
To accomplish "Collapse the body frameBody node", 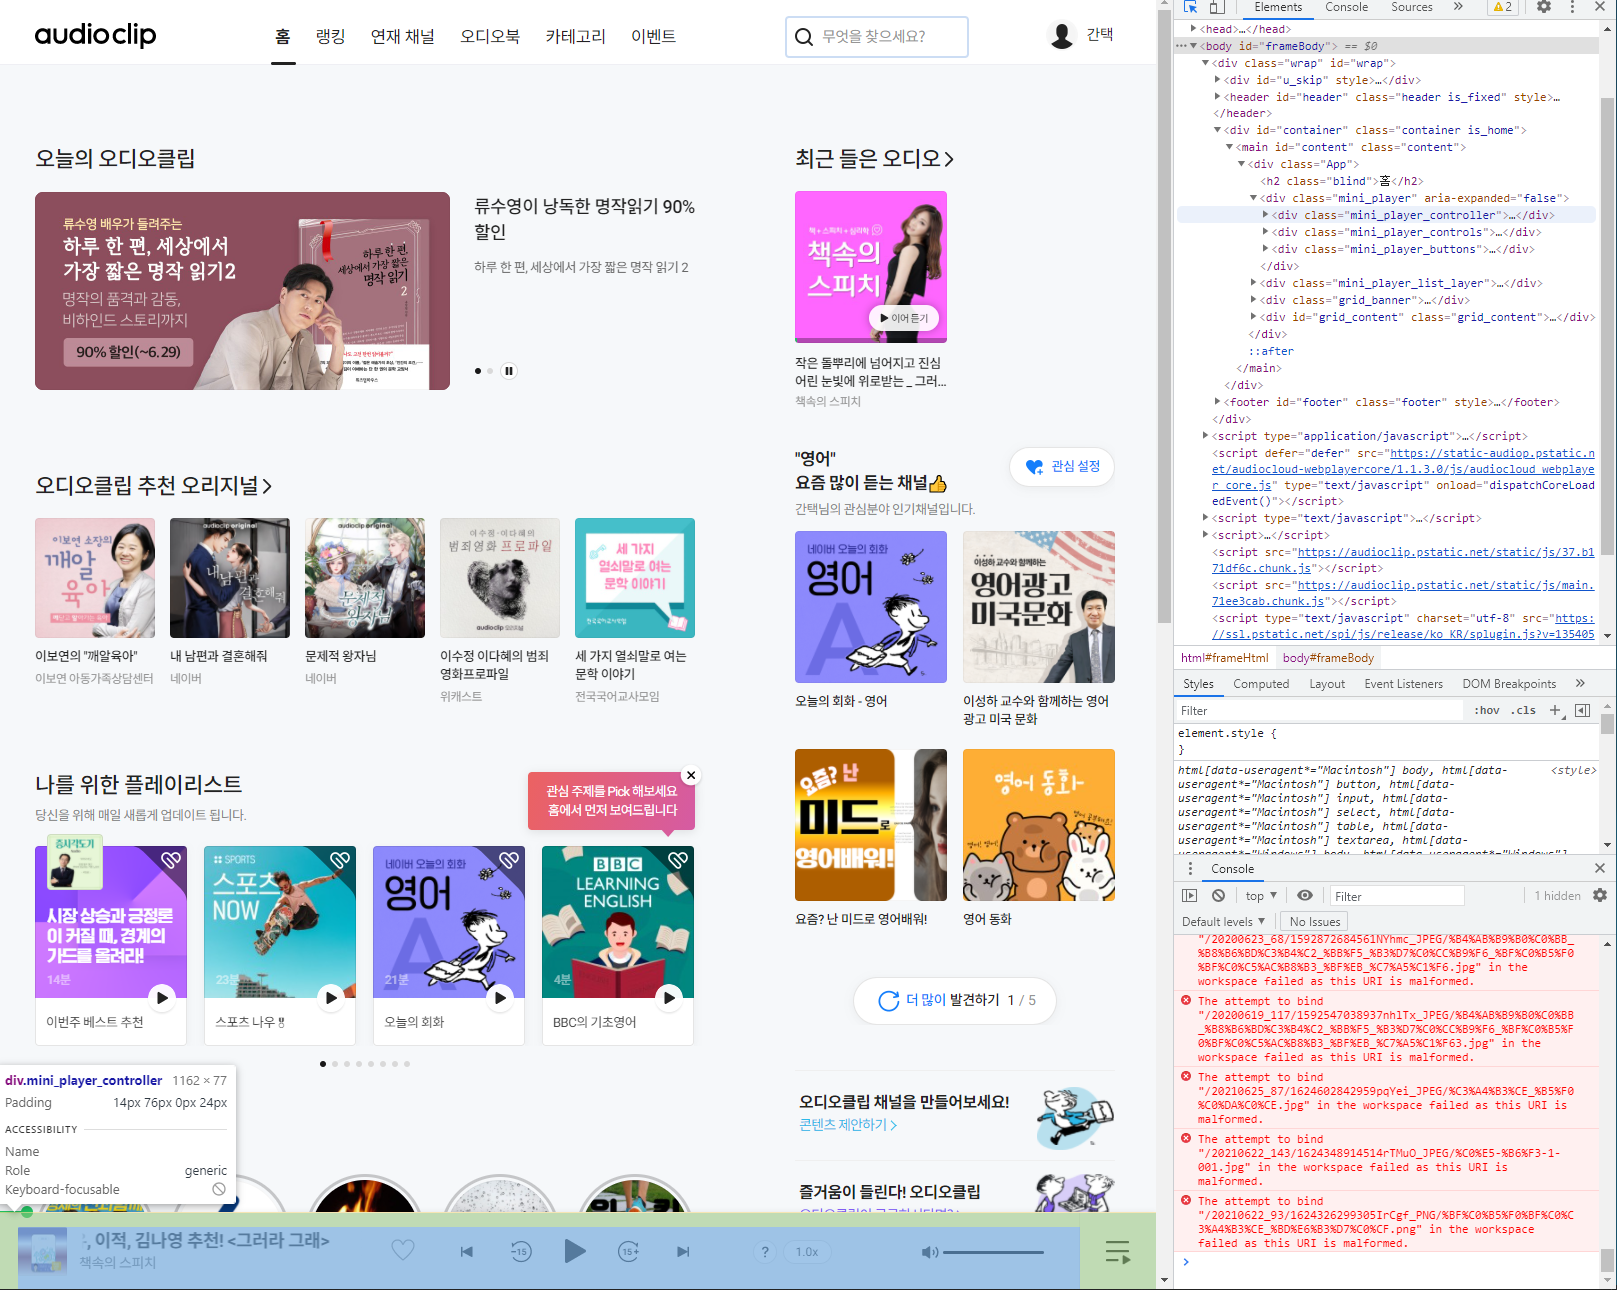I will [x=1193, y=46].
